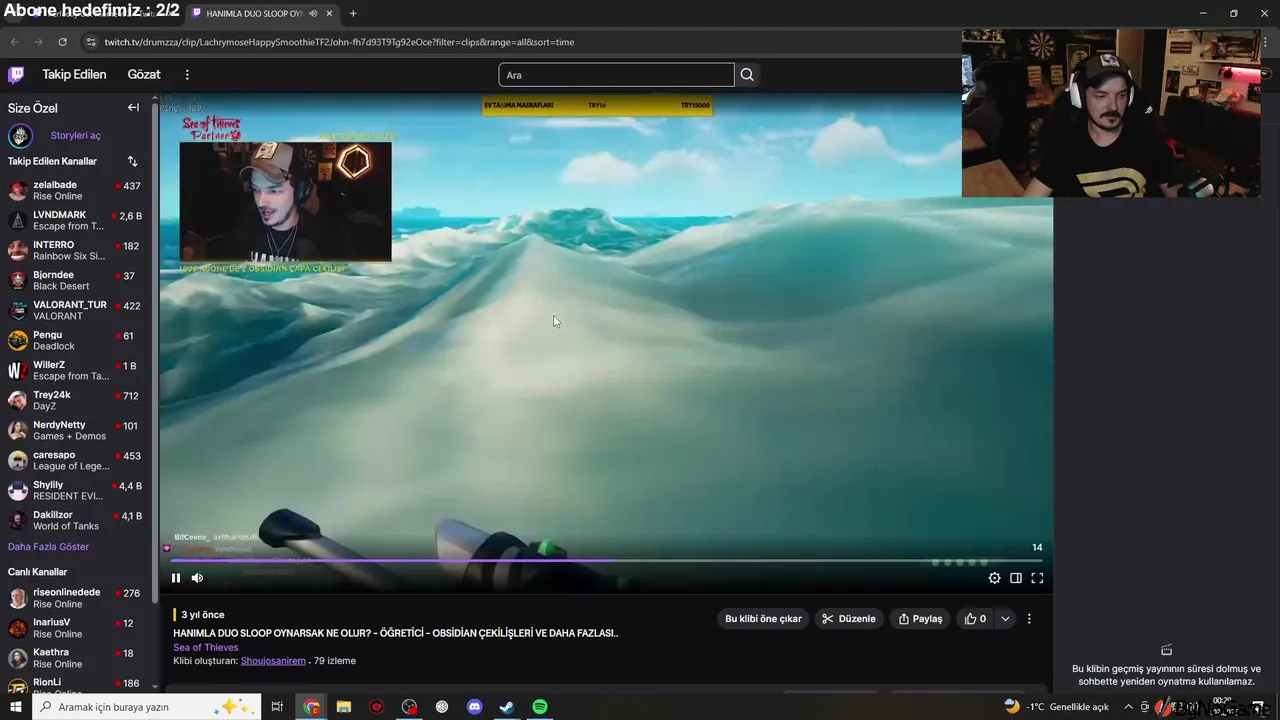Click the Düzenle clip edit button

[x=849, y=619]
